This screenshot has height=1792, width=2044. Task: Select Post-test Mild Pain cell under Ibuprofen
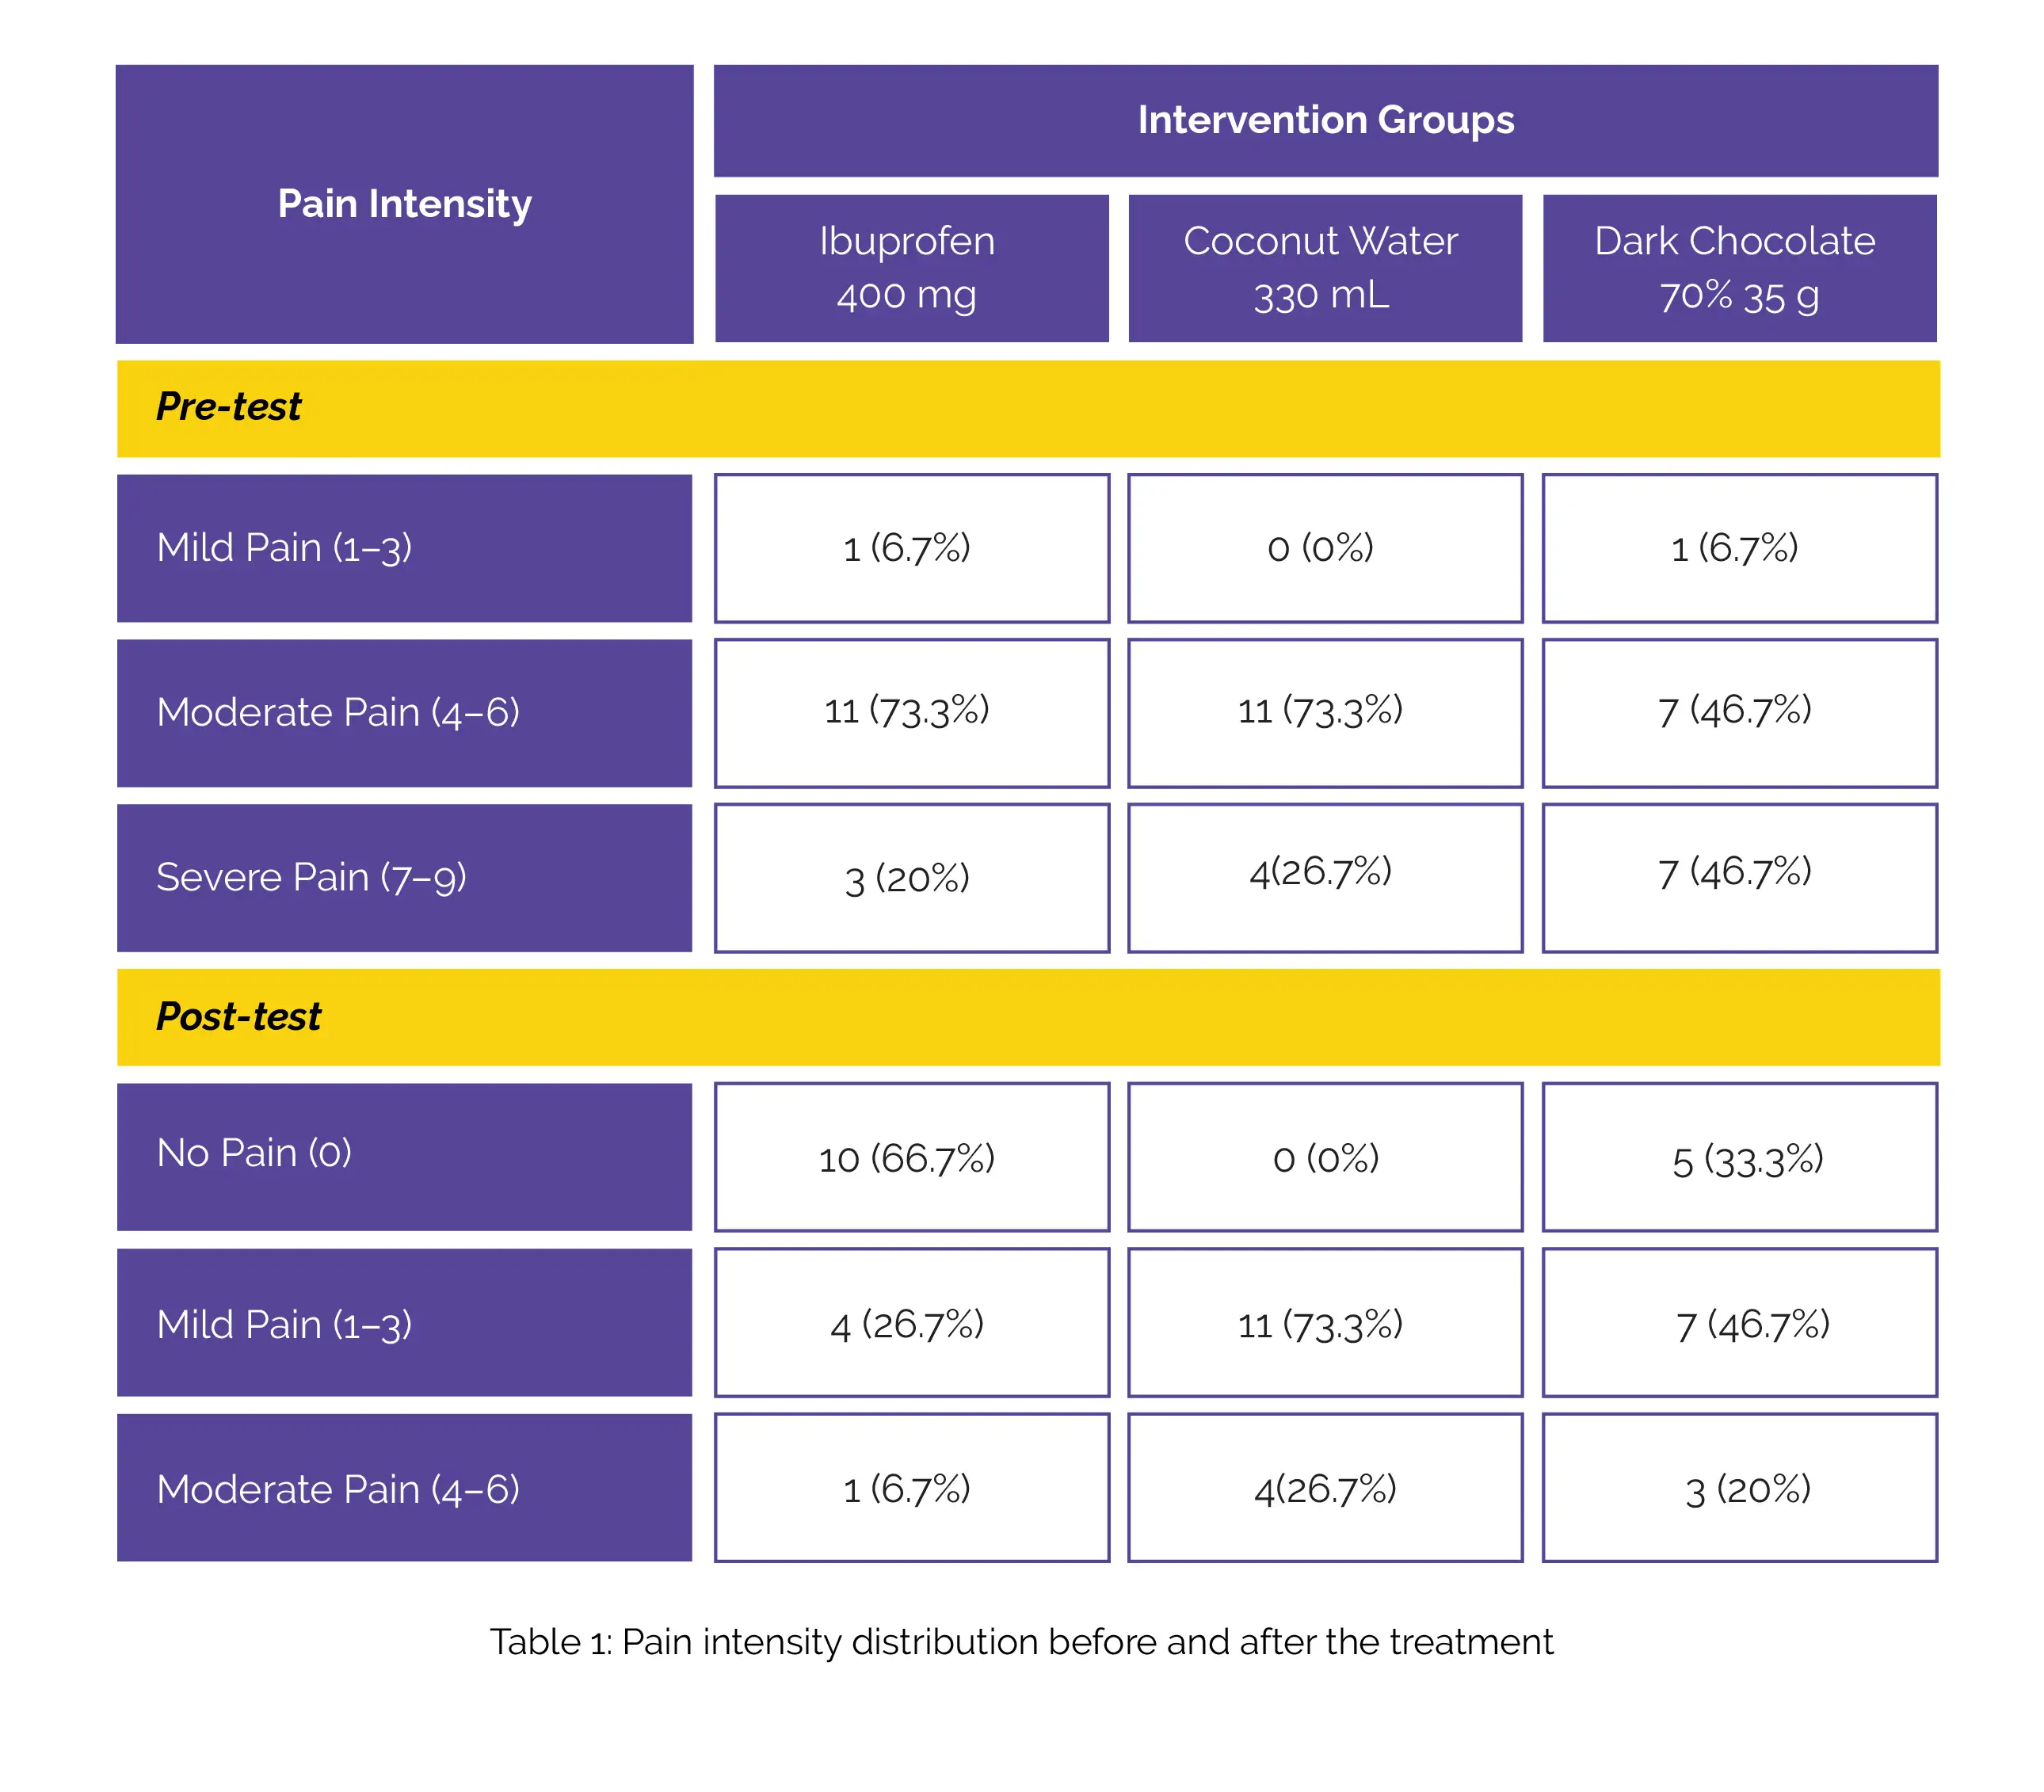point(911,1323)
